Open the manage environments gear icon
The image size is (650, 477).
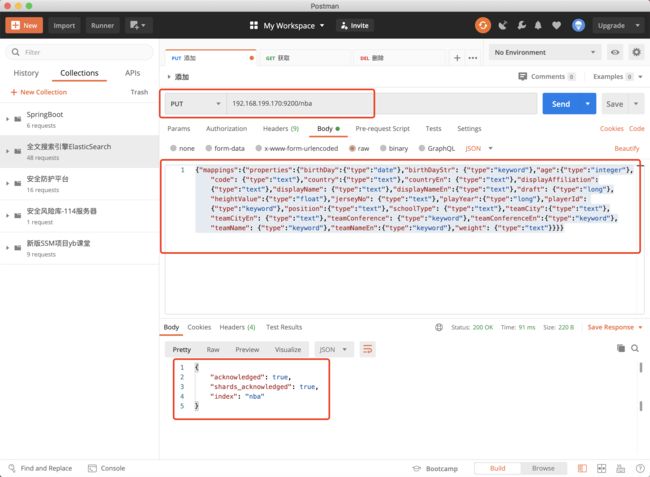636,52
